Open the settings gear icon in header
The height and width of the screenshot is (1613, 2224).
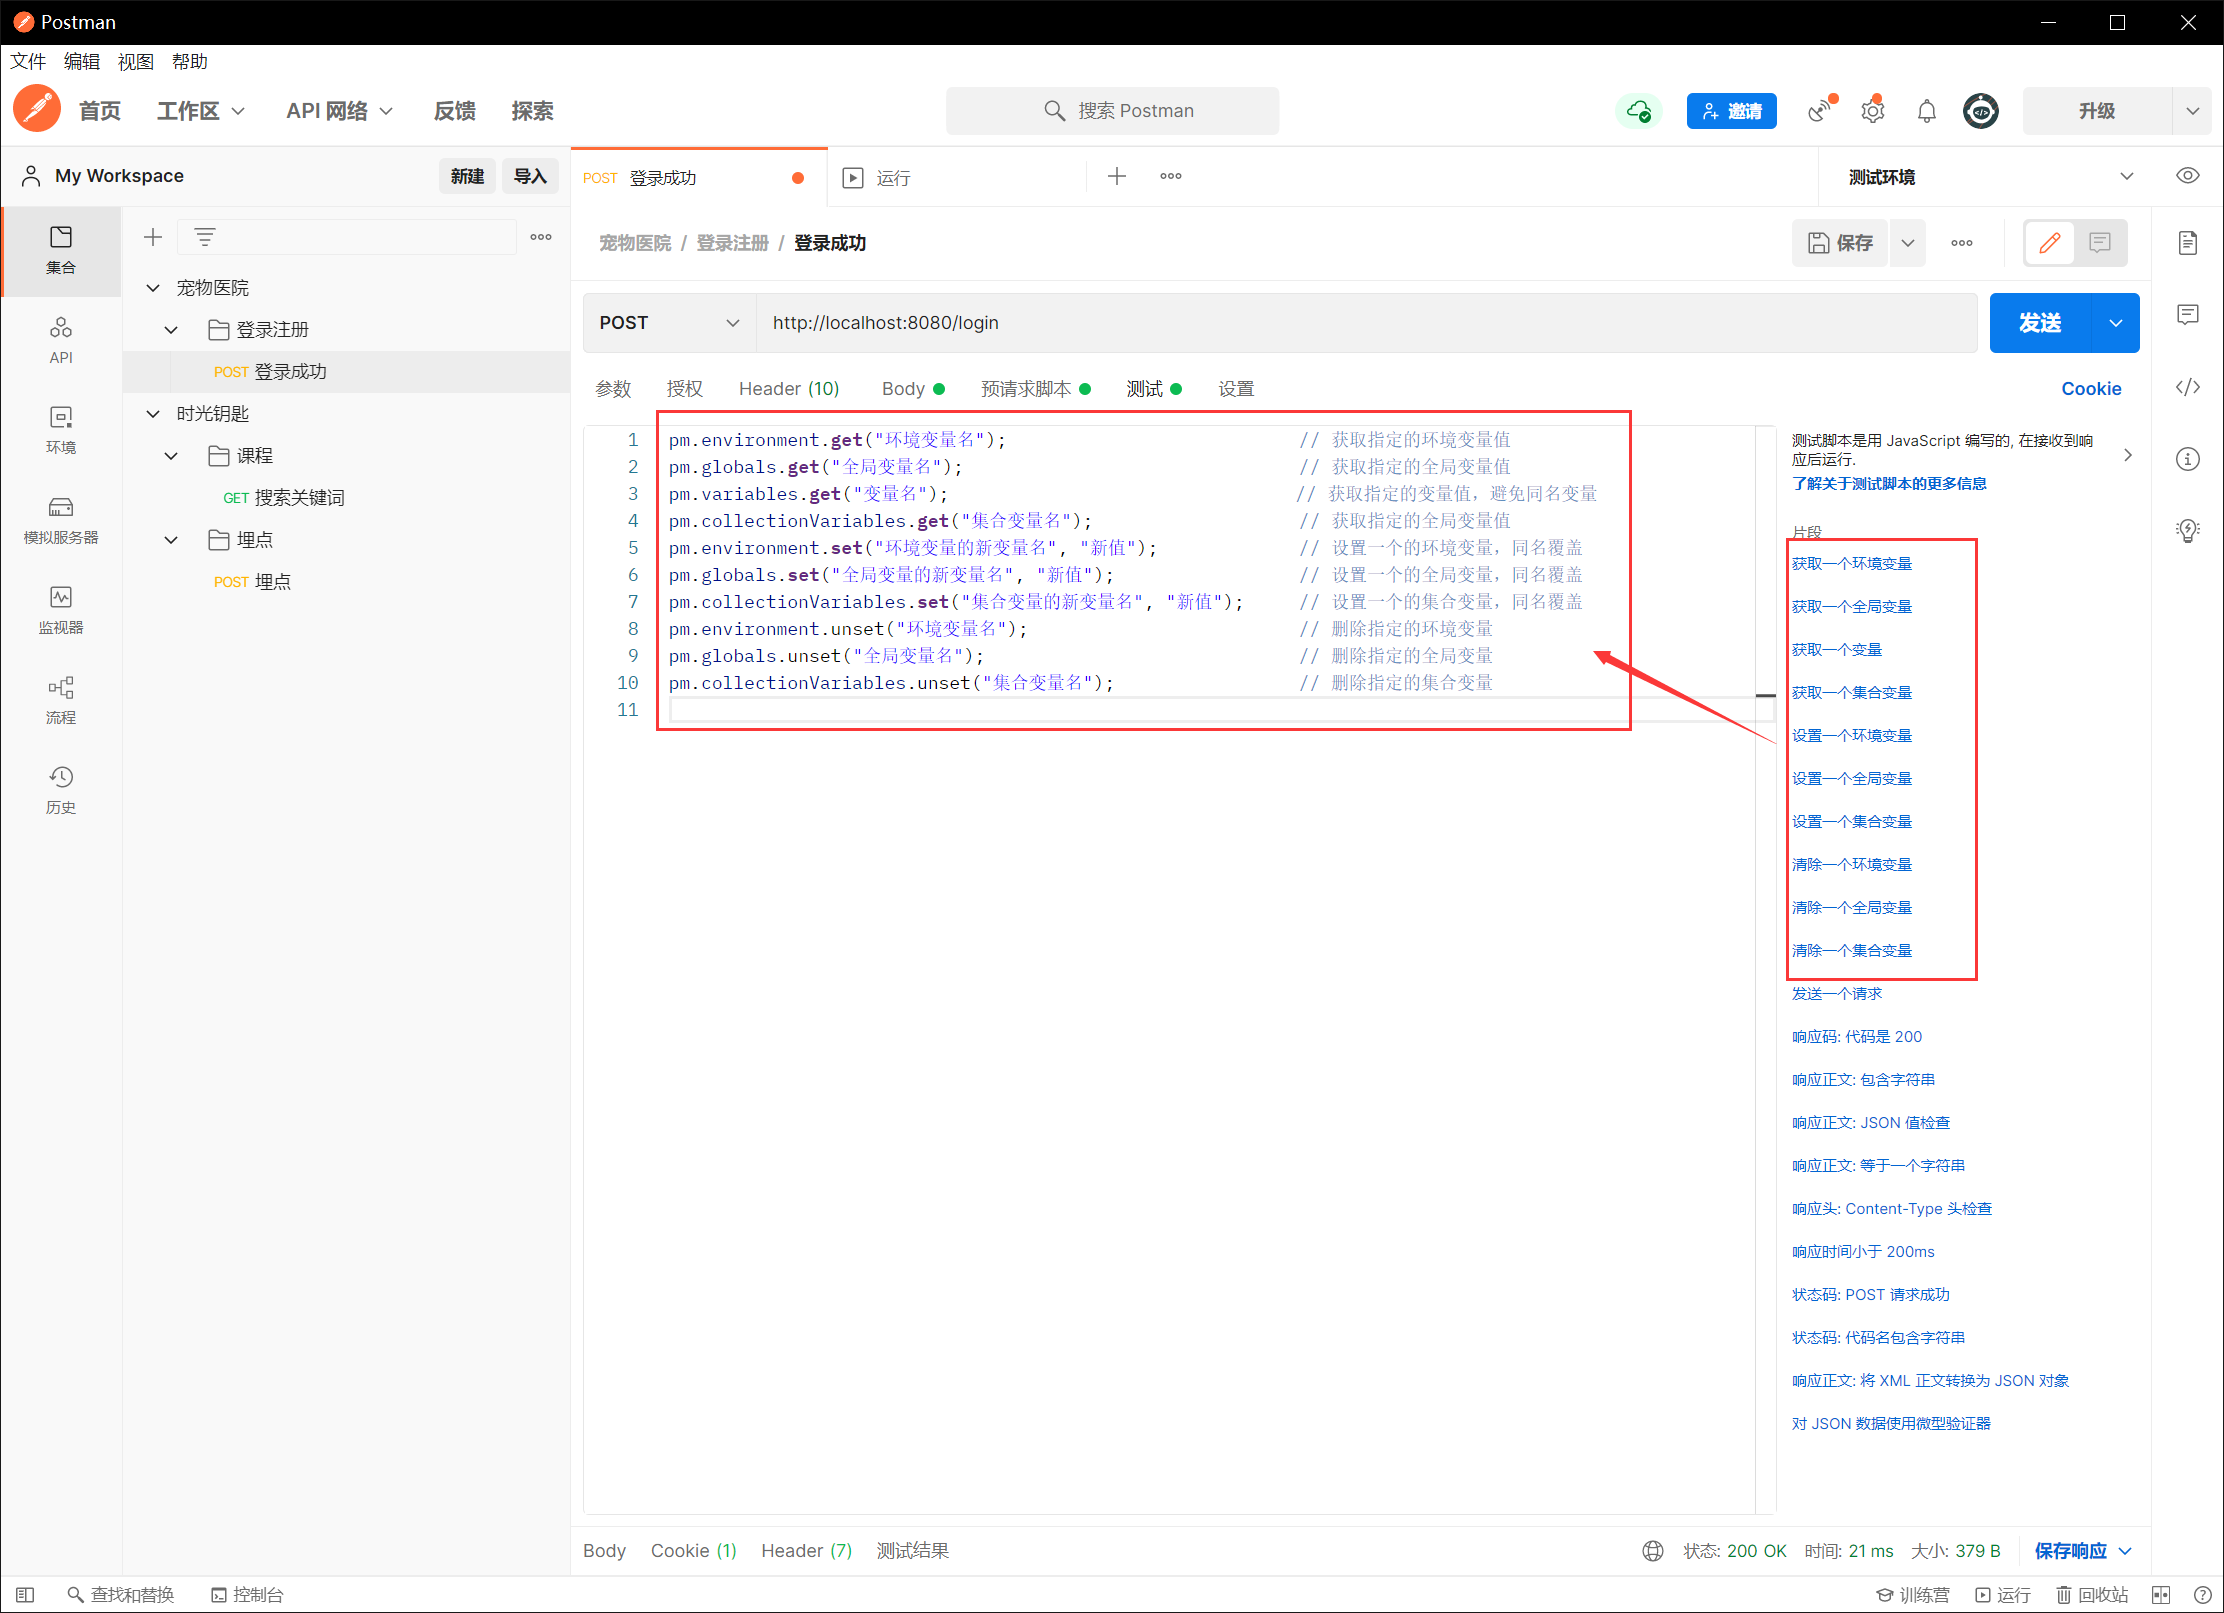coord(1872,111)
